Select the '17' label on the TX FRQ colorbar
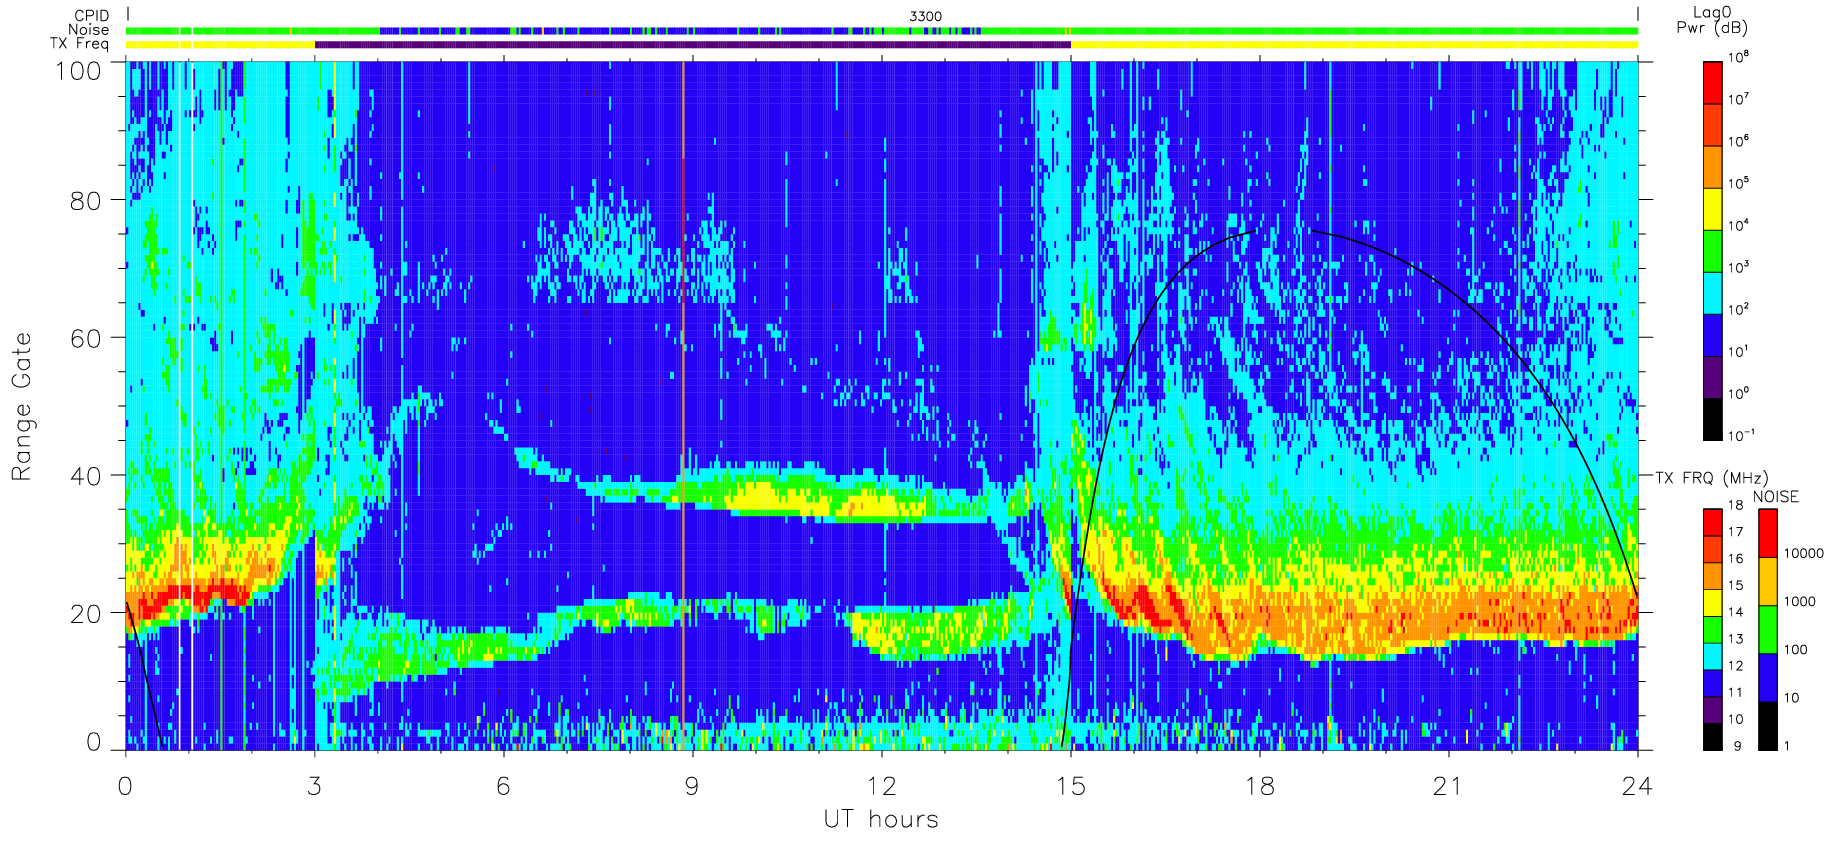The width and height of the screenshot is (1843, 850). tap(1735, 532)
